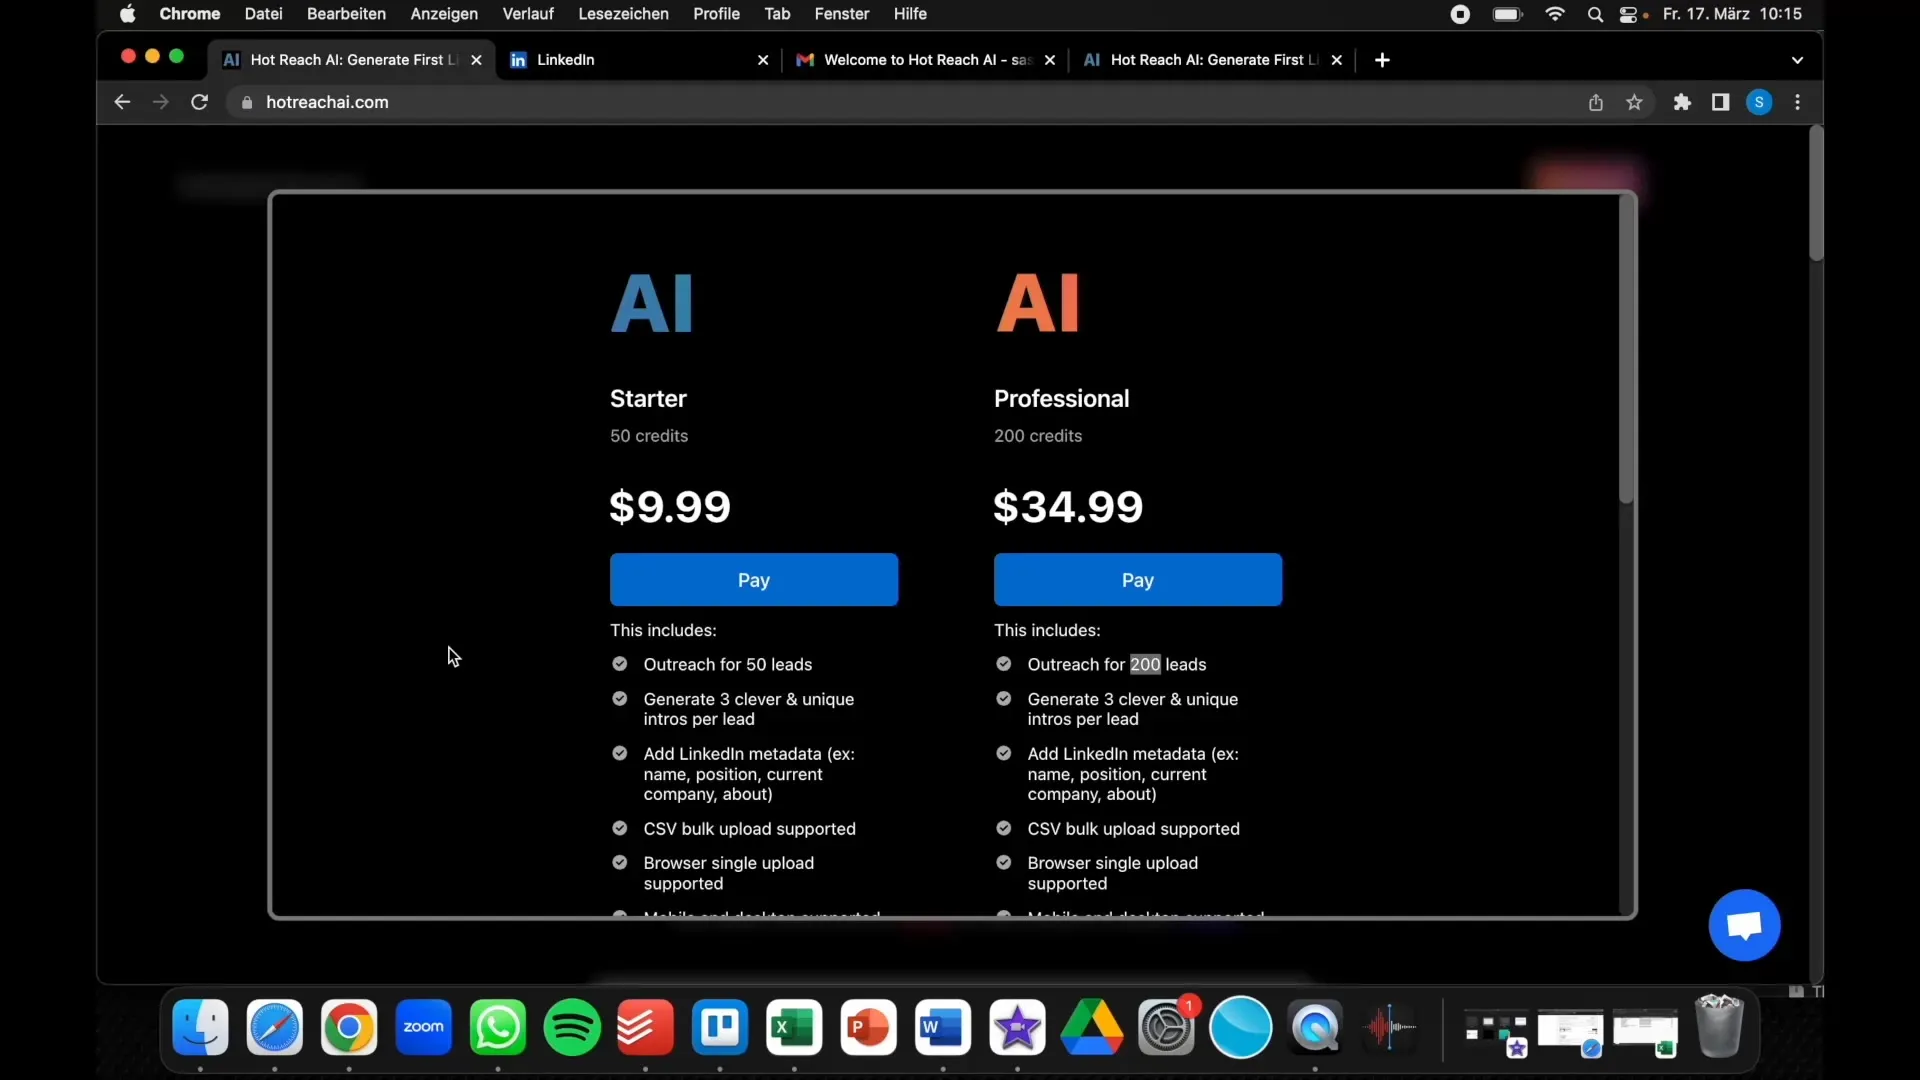Close the LinkedIn tab
Image resolution: width=1920 pixels, height=1080 pixels.
[x=763, y=60]
